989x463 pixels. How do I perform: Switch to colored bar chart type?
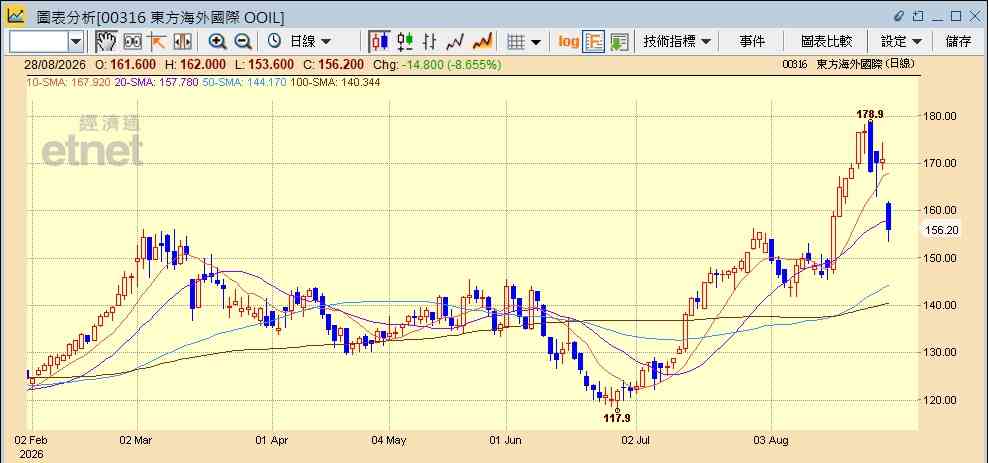click(405, 42)
